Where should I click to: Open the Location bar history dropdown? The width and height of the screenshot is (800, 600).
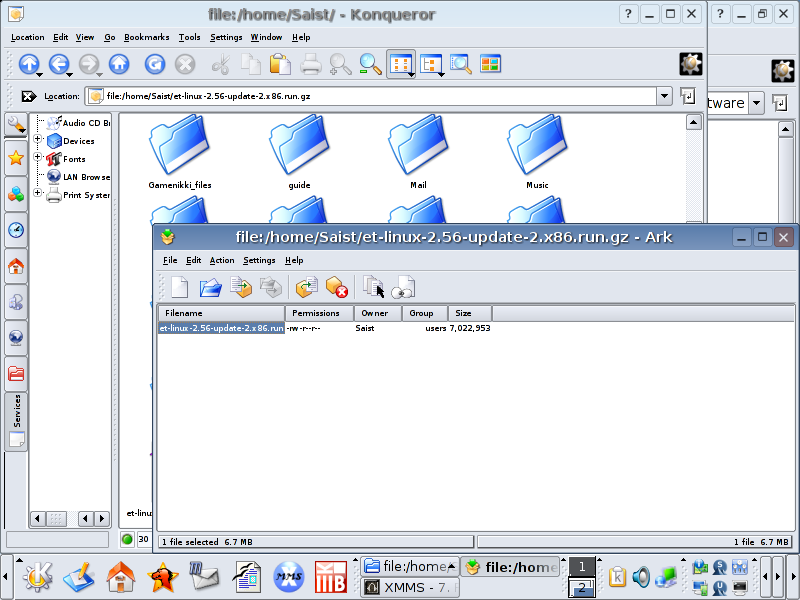click(x=664, y=96)
